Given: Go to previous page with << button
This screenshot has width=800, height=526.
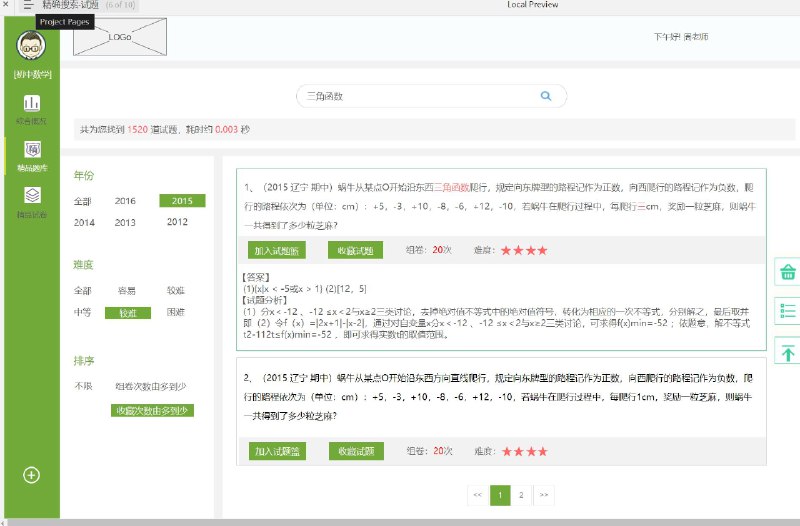Looking at the screenshot, I should click(x=478, y=495).
